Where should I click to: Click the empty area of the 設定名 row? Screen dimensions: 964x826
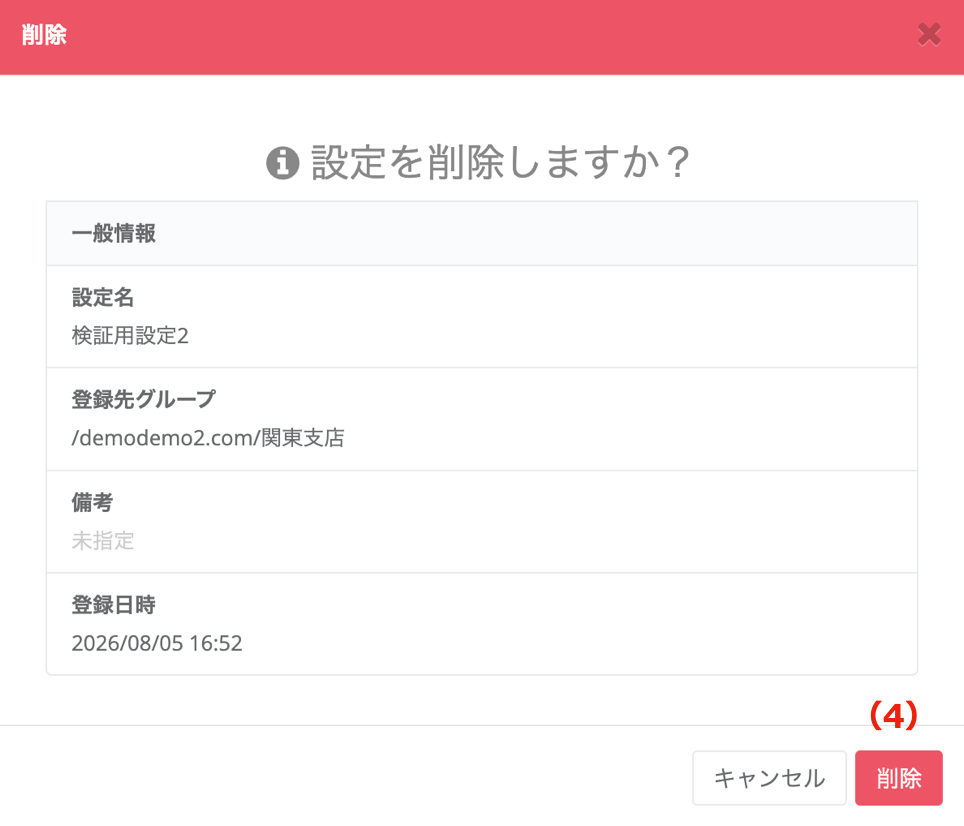[x=523, y=317]
